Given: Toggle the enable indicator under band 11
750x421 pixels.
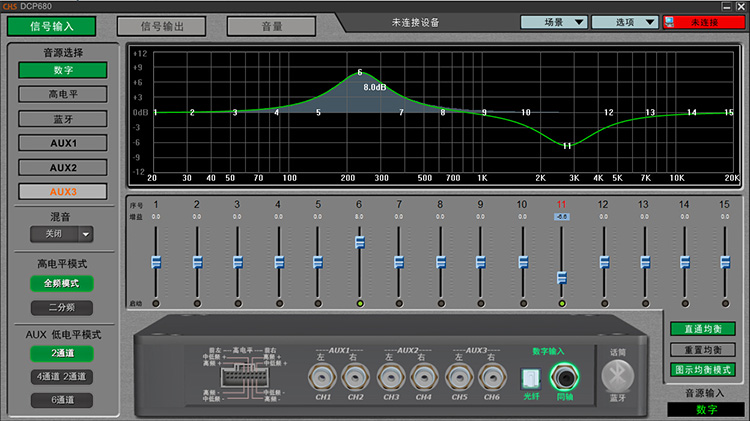Looking at the screenshot, I should click(562, 303).
